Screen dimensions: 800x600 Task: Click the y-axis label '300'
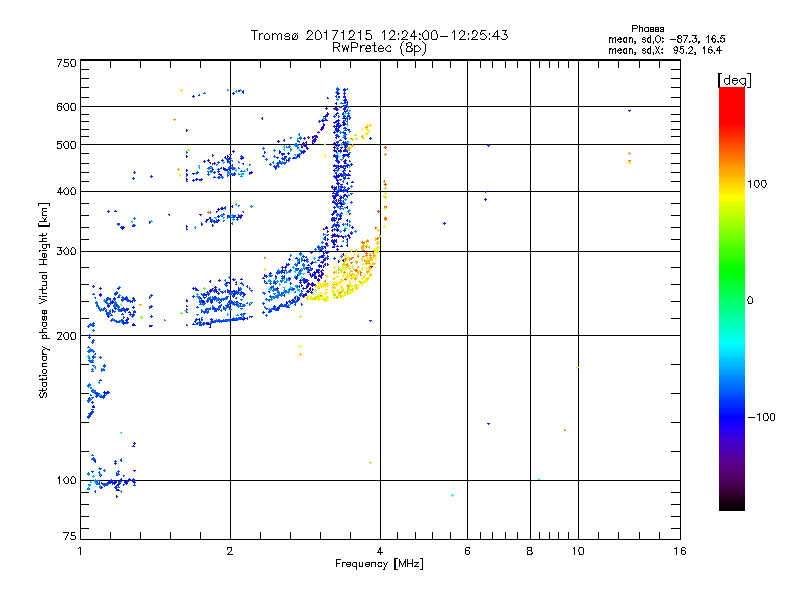tap(66, 252)
